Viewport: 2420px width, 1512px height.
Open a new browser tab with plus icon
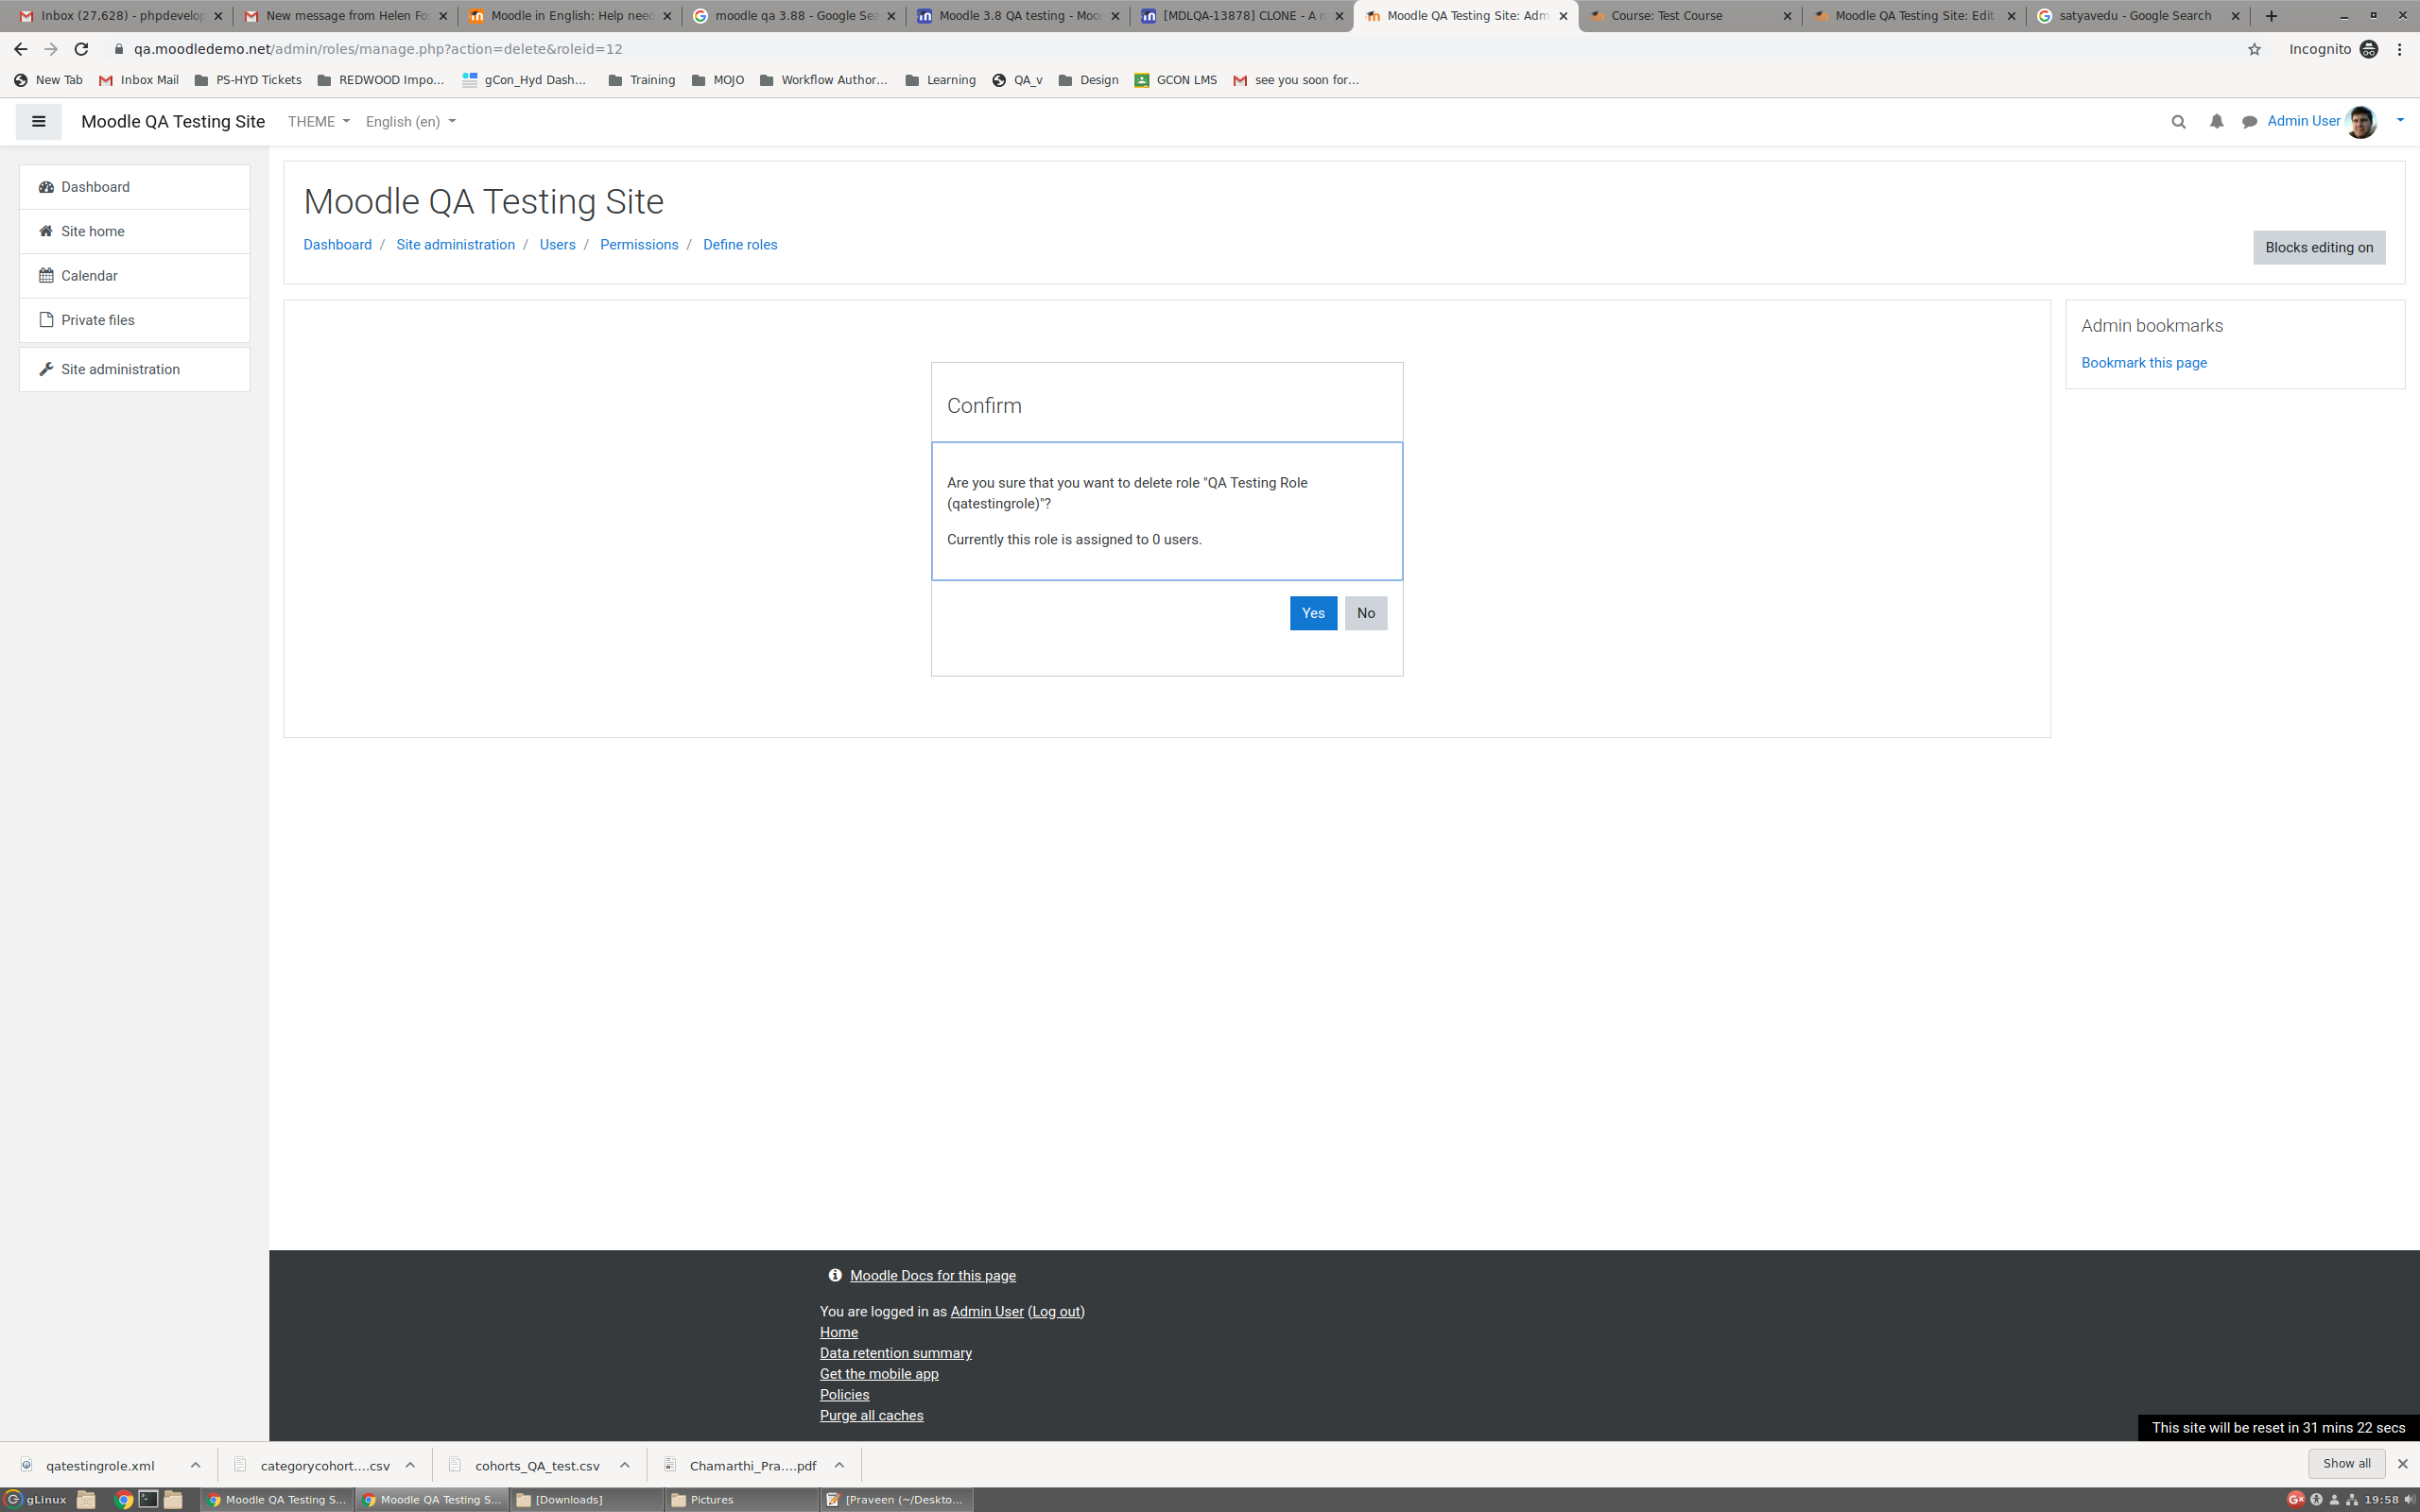point(2271,16)
